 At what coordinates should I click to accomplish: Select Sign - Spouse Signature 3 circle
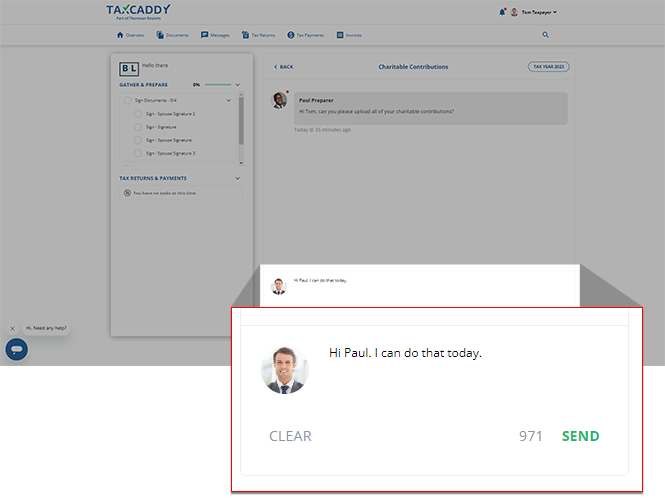click(138, 153)
